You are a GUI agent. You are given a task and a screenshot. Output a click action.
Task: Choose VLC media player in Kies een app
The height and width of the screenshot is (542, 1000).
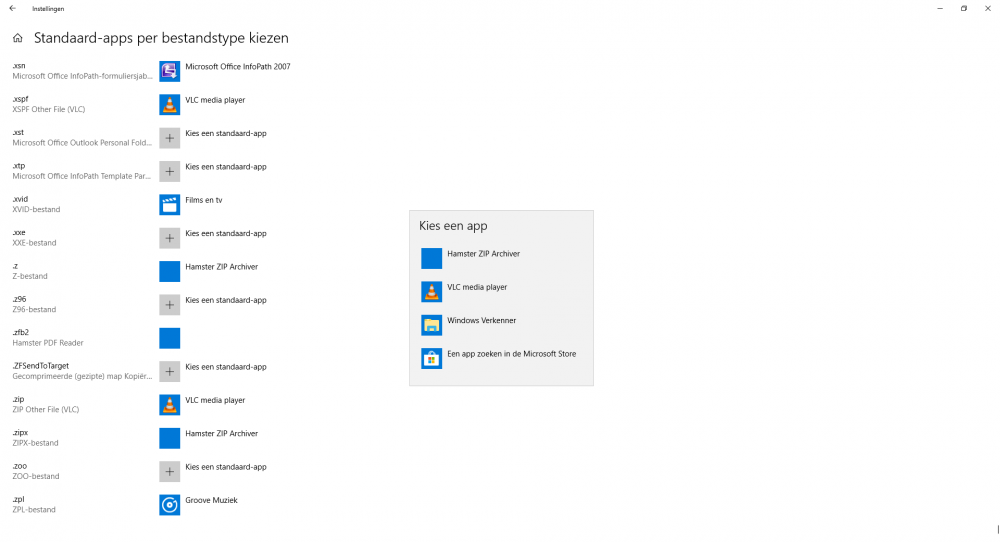click(501, 291)
